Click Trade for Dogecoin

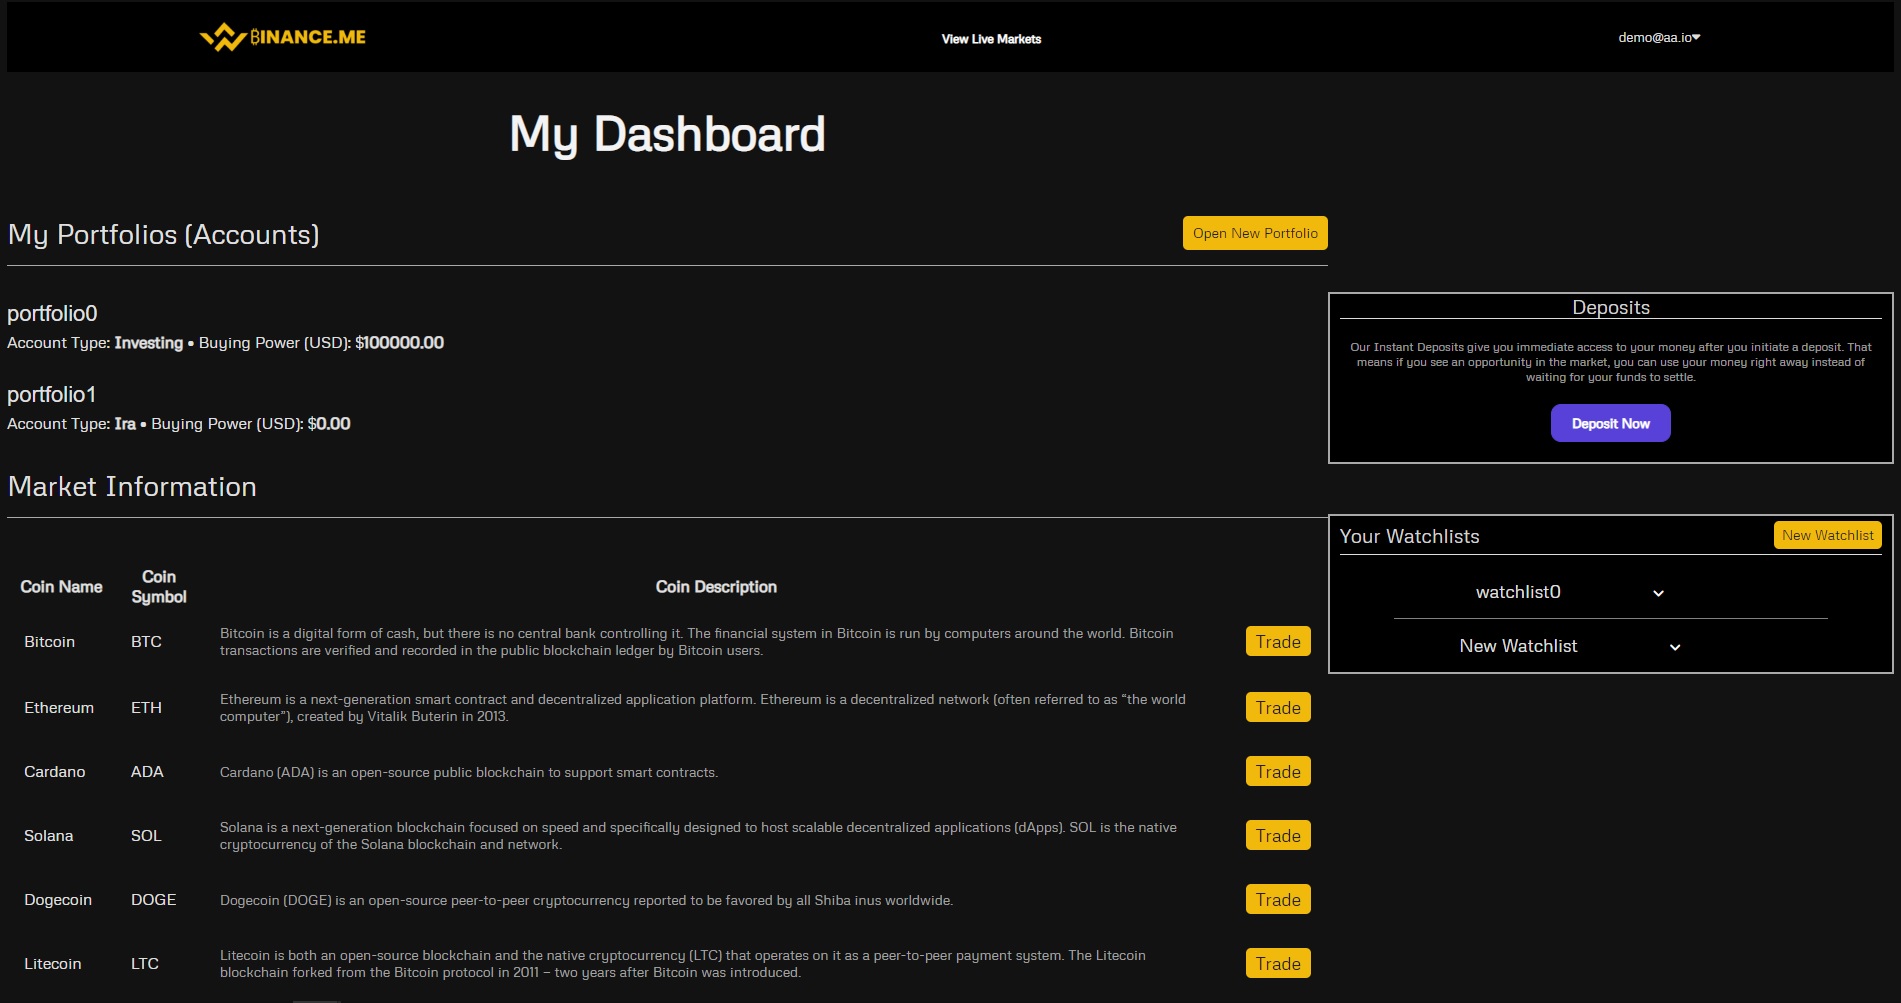(x=1277, y=899)
